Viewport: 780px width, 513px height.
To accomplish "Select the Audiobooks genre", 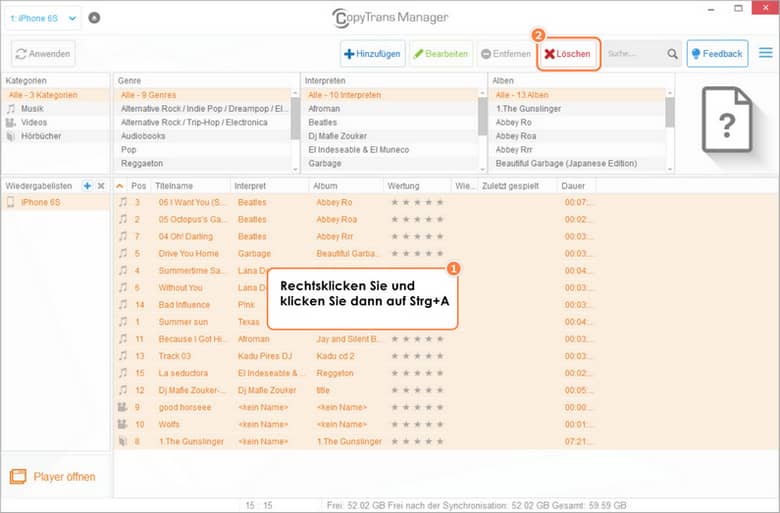I will [x=203, y=136].
